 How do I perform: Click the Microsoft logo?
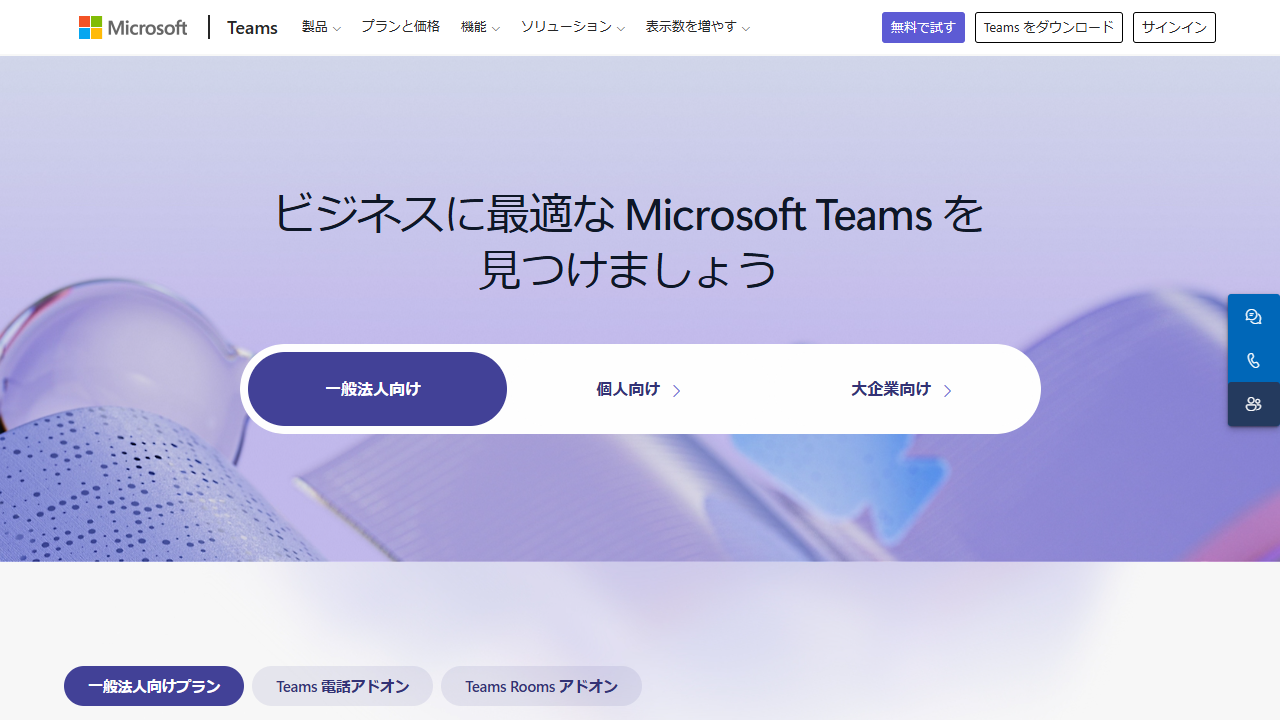(x=133, y=27)
